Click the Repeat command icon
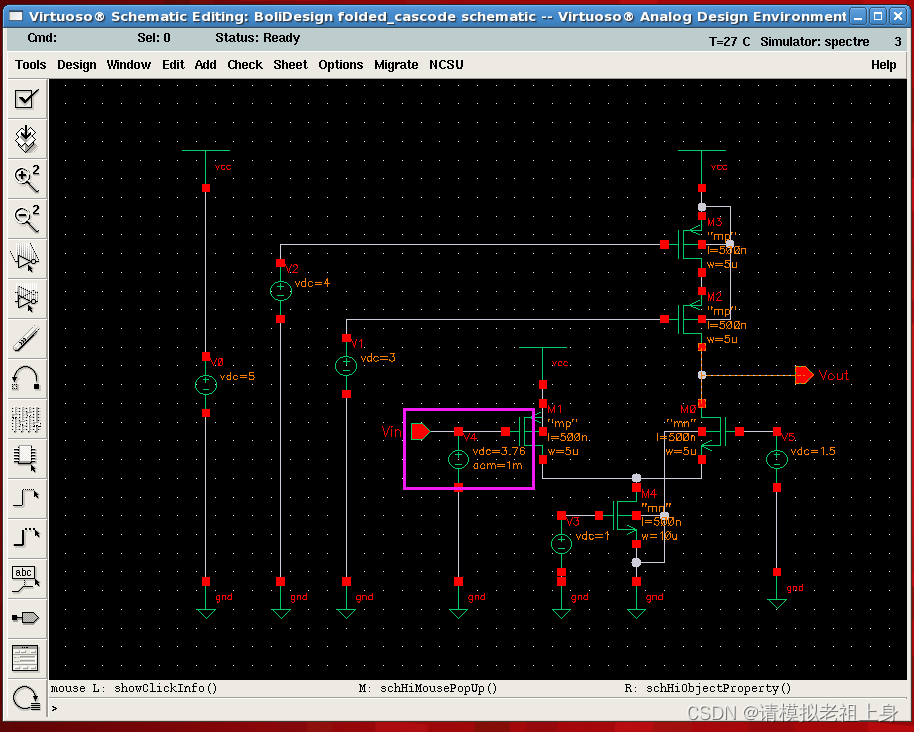Viewport: 914px width, 732px height. 26,698
